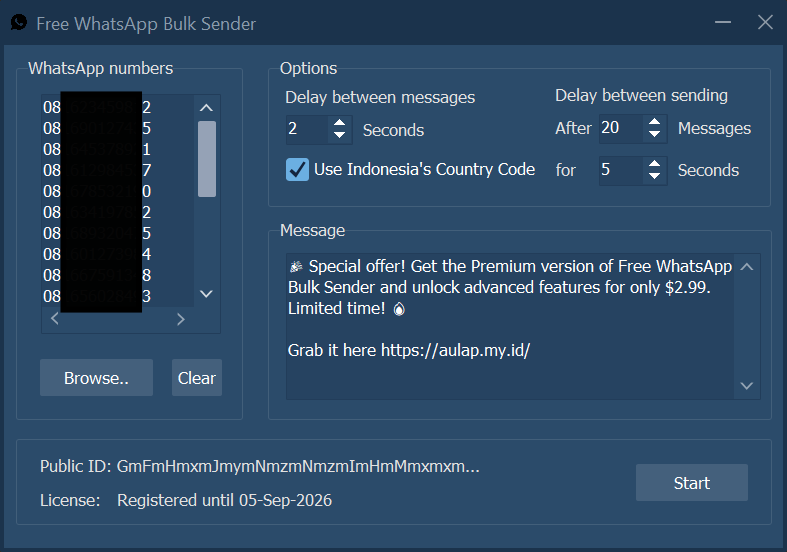
Task: Increase the pause duration in seconds
Action: coord(655,163)
